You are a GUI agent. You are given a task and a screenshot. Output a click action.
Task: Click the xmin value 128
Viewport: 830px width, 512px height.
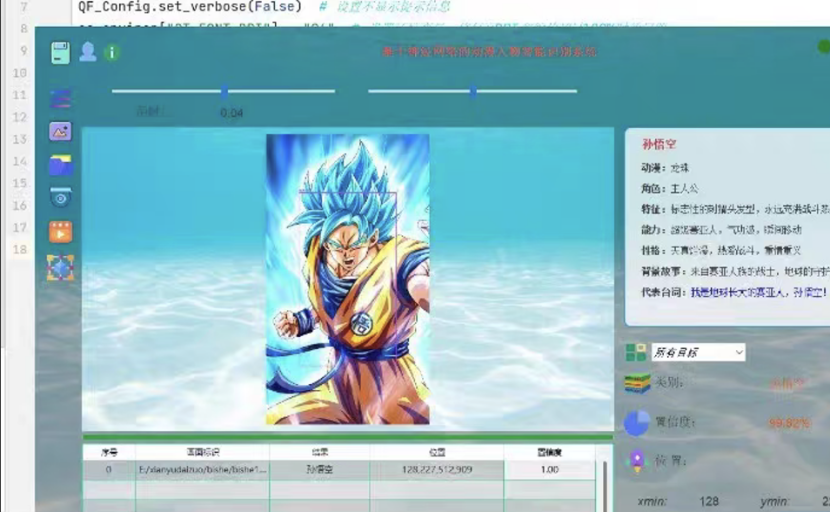(709, 501)
